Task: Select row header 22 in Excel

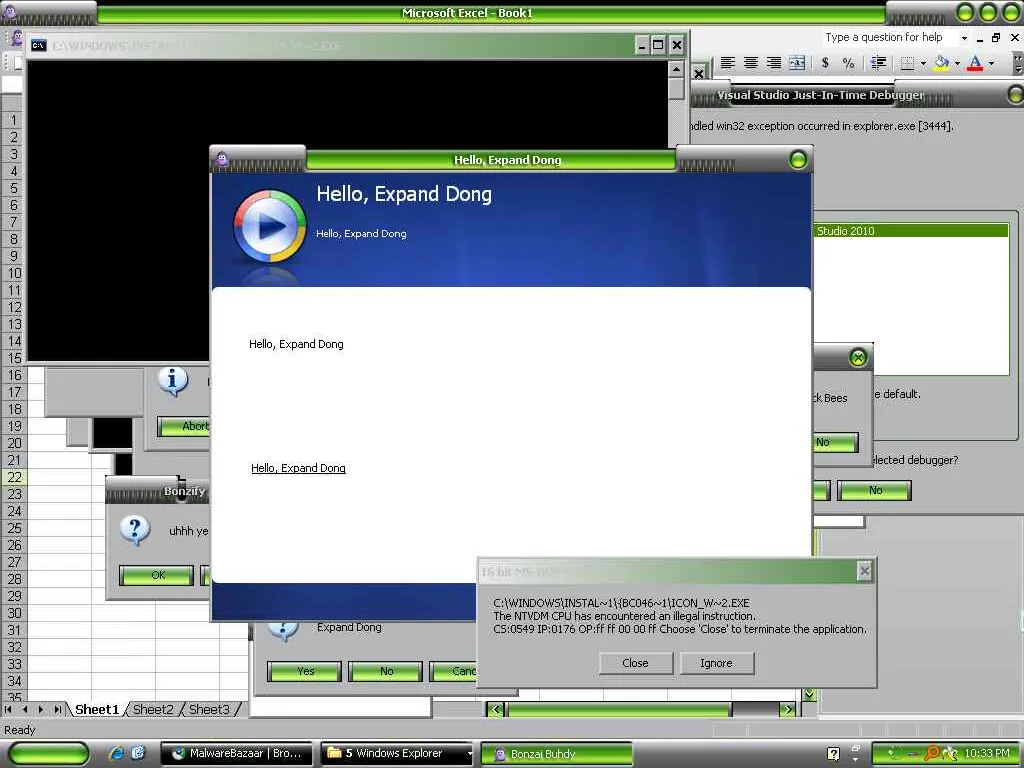Action: [x=13, y=477]
